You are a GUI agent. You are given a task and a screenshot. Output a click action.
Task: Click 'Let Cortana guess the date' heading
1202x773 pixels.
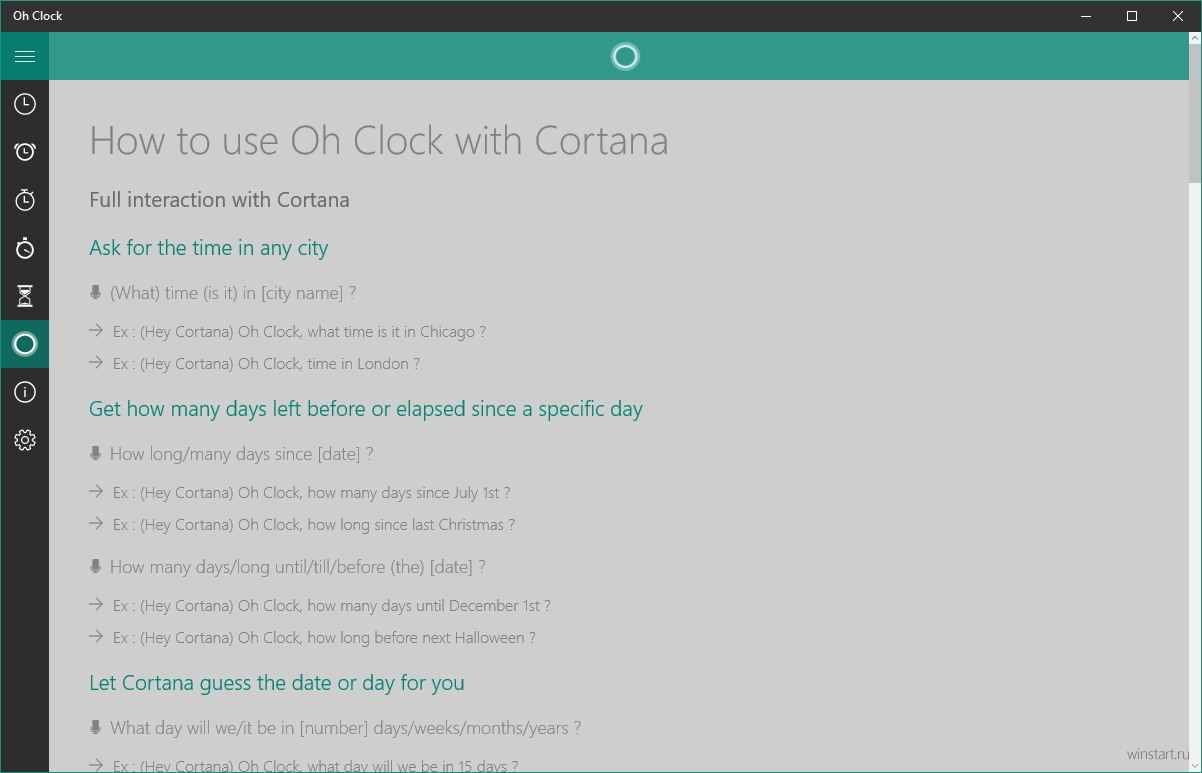pyautogui.click(x=277, y=683)
